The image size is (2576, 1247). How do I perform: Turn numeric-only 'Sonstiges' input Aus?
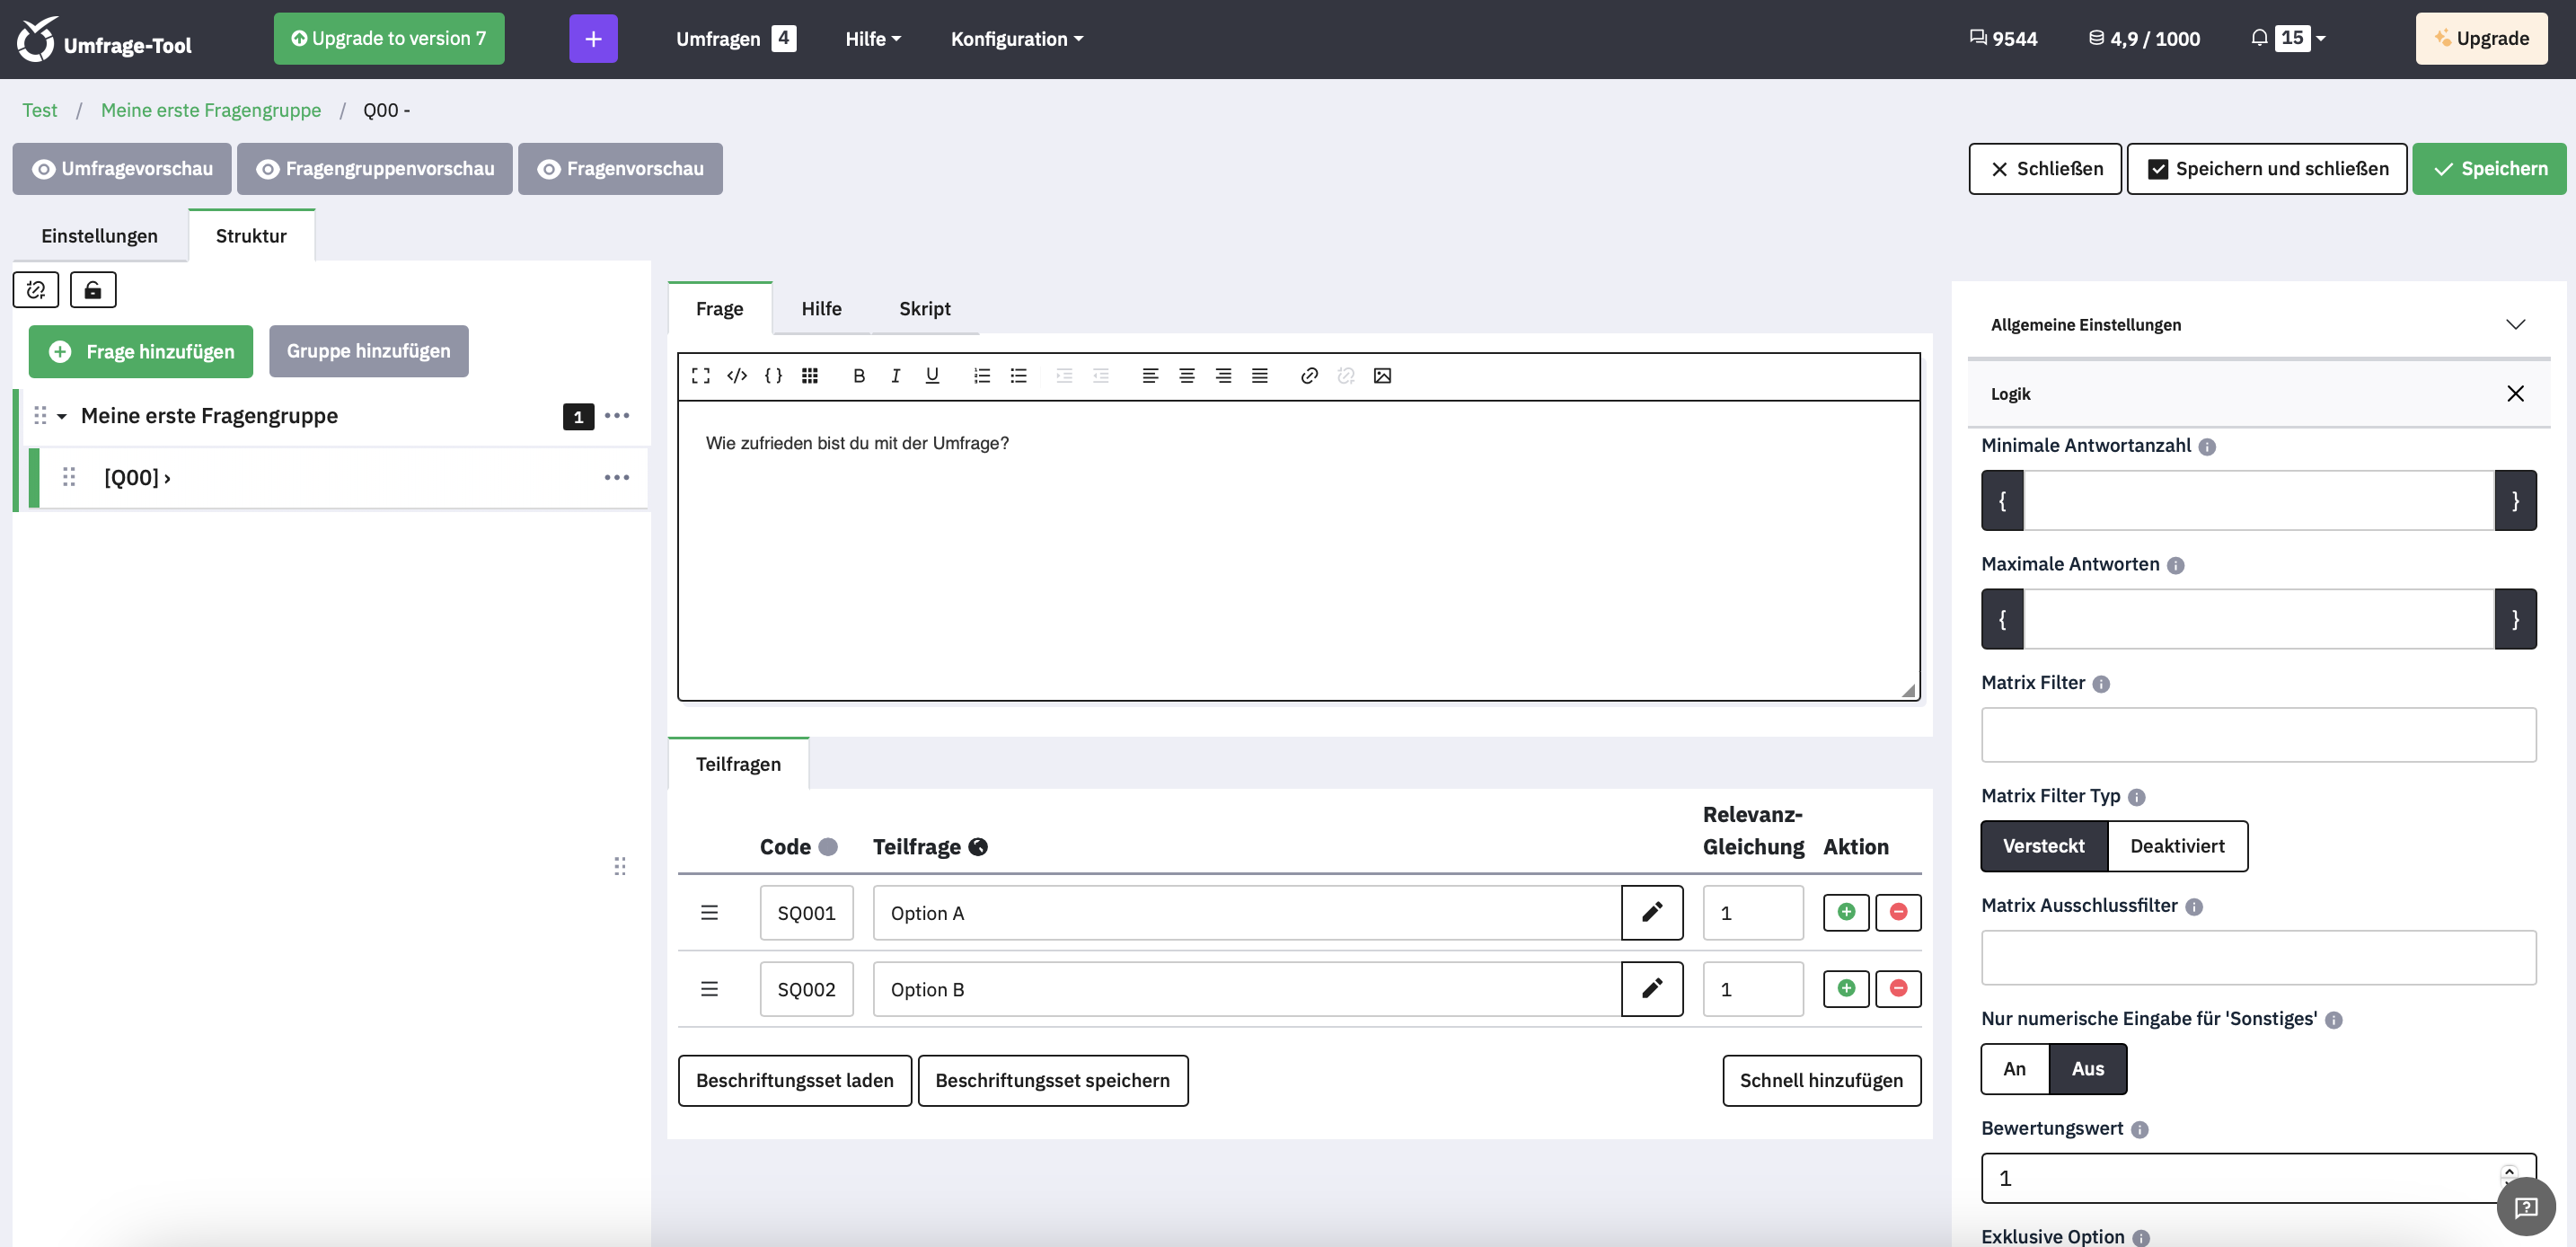[x=2088, y=1069]
